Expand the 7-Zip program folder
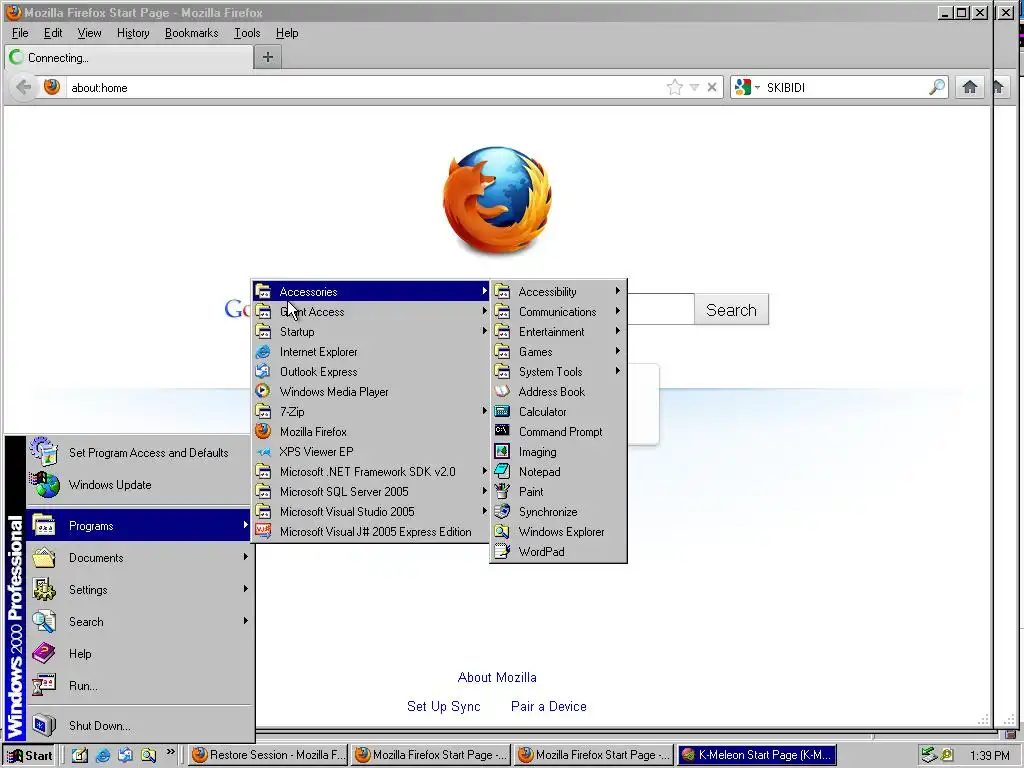This screenshot has height=768, width=1024. (x=371, y=411)
